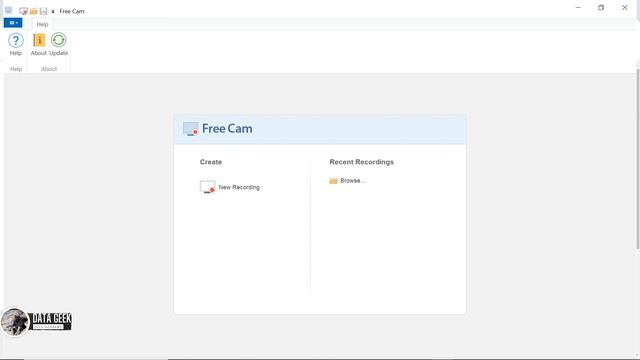Click the Free Cam app icon in title bar
The image size is (640, 360).
coord(9,11)
